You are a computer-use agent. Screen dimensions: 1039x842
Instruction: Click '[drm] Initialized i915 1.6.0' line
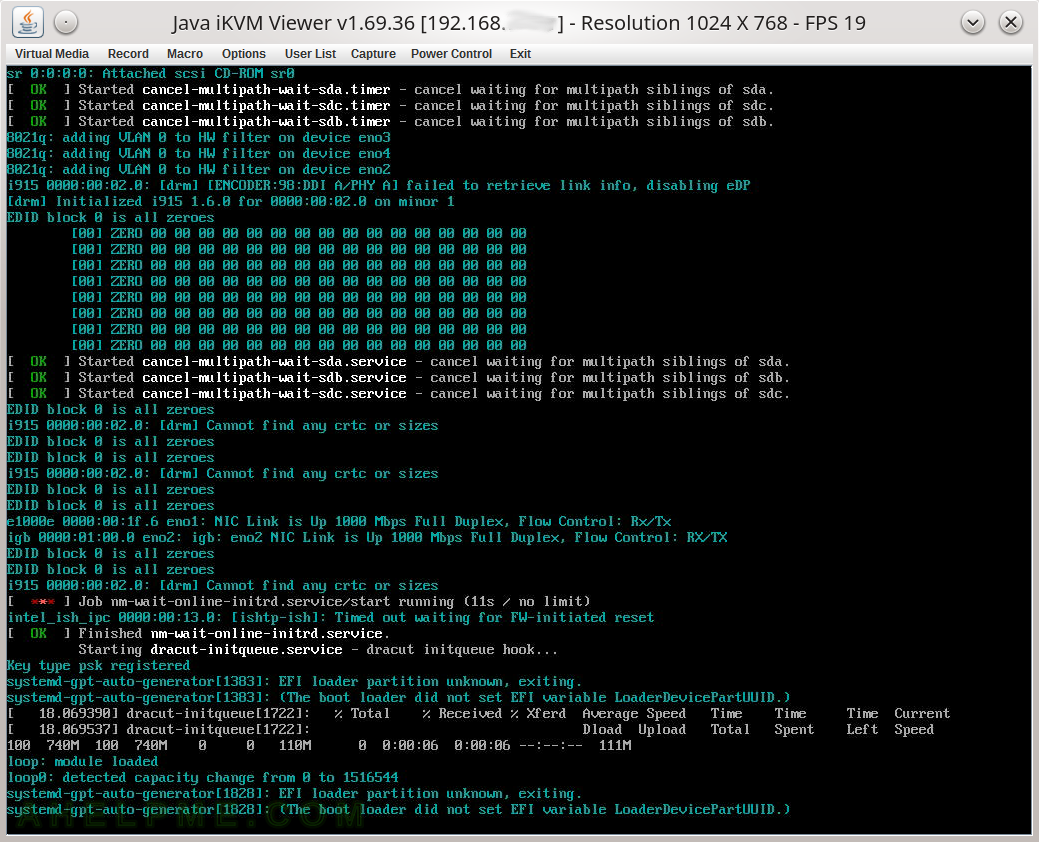click(x=231, y=201)
